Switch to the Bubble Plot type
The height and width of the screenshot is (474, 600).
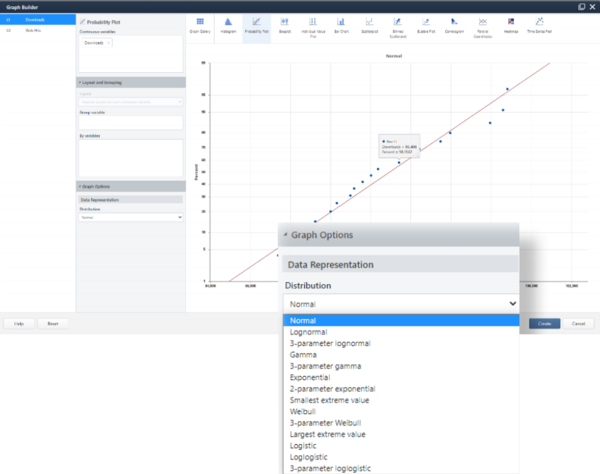[426, 26]
